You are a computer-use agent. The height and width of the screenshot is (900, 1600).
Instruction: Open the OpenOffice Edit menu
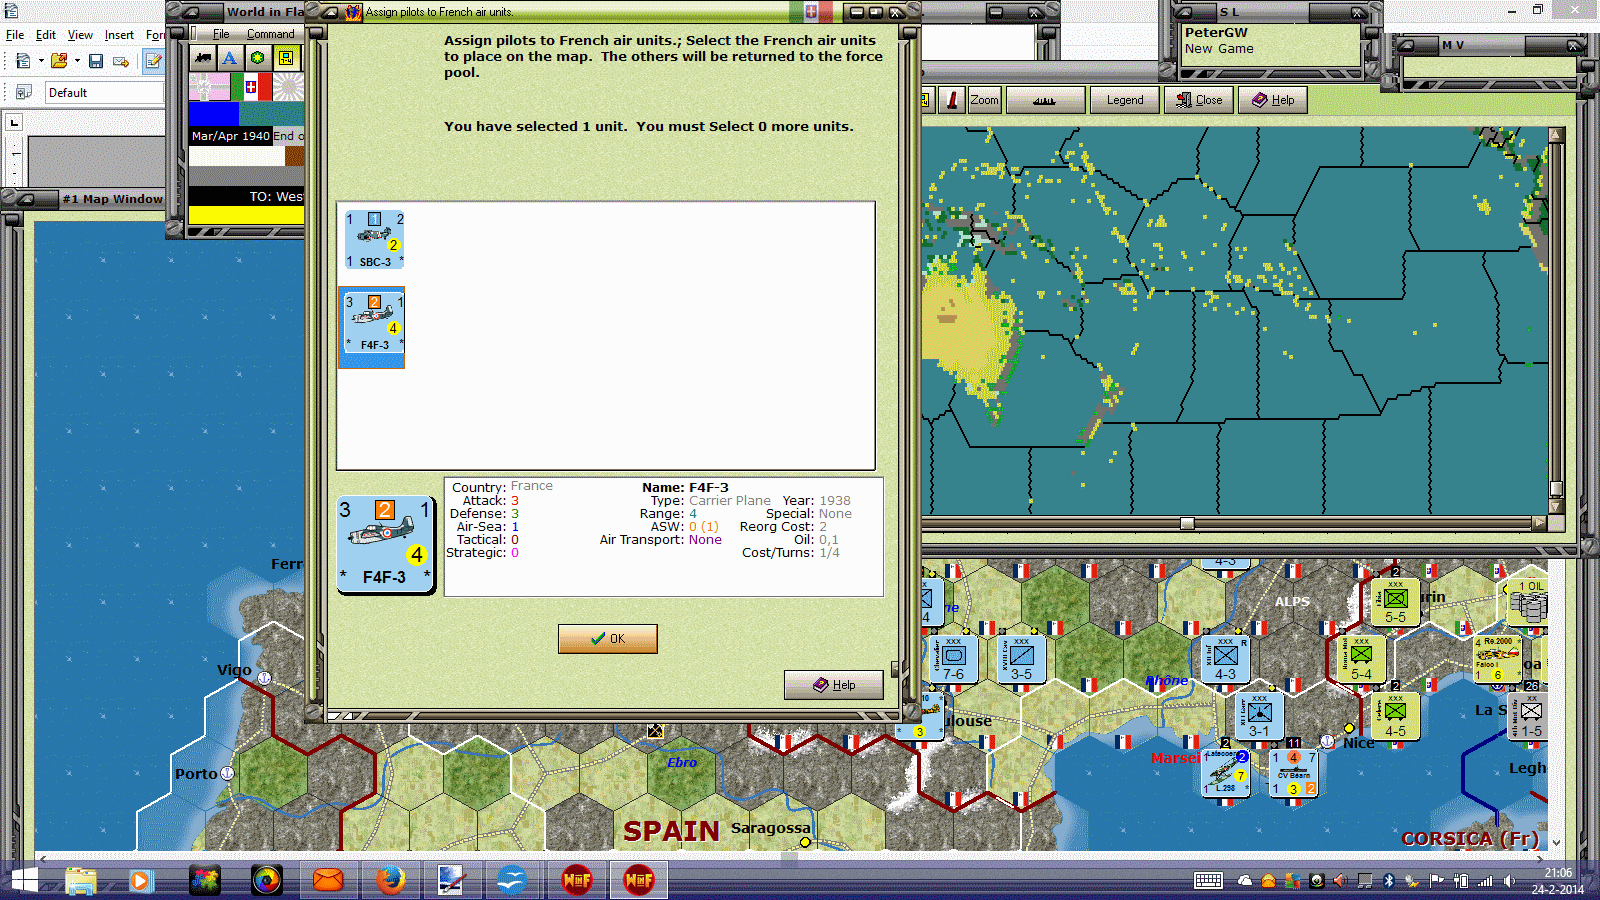pos(46,35)
